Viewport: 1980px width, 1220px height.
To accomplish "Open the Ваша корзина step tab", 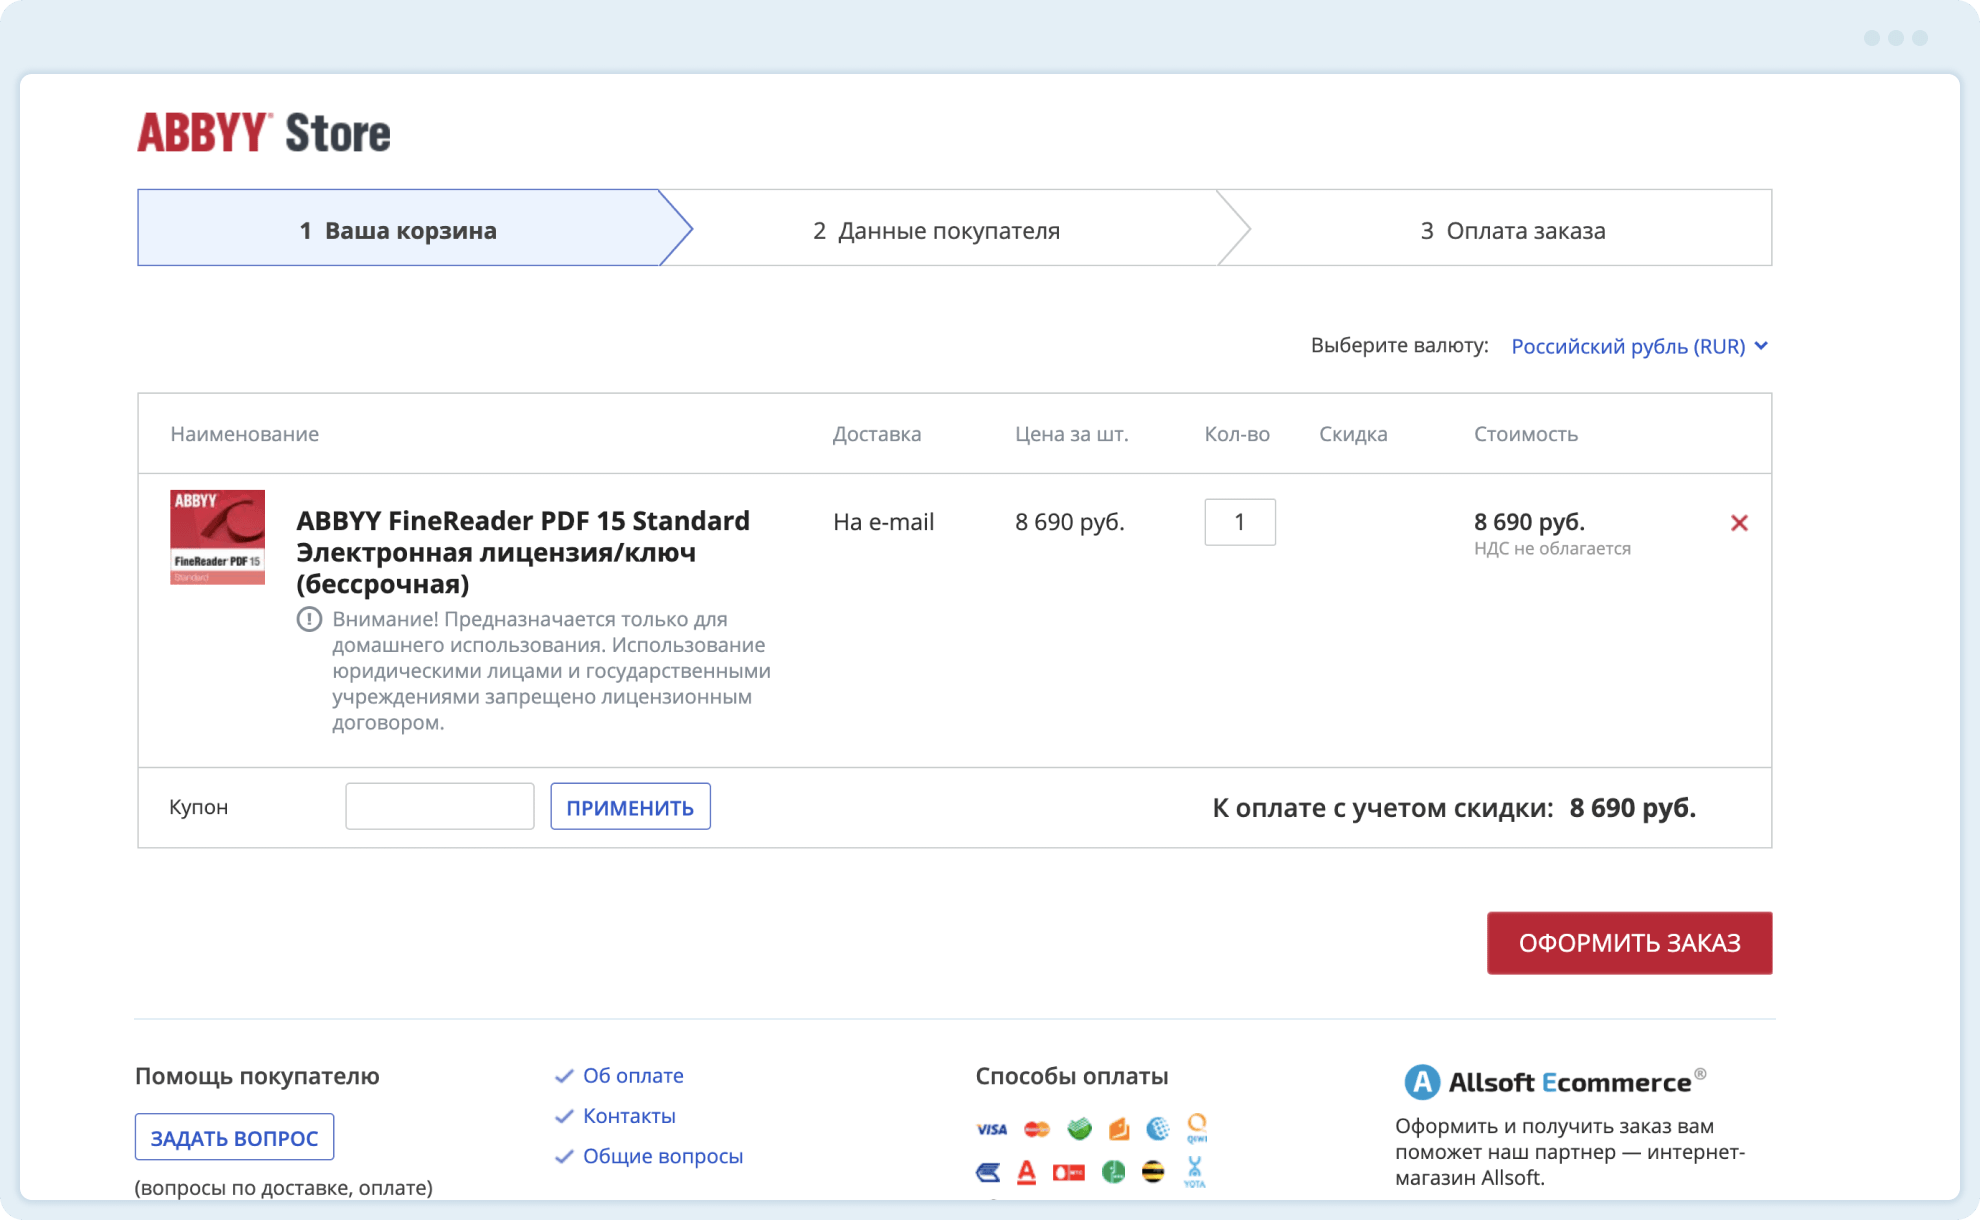I will (399, 230).
